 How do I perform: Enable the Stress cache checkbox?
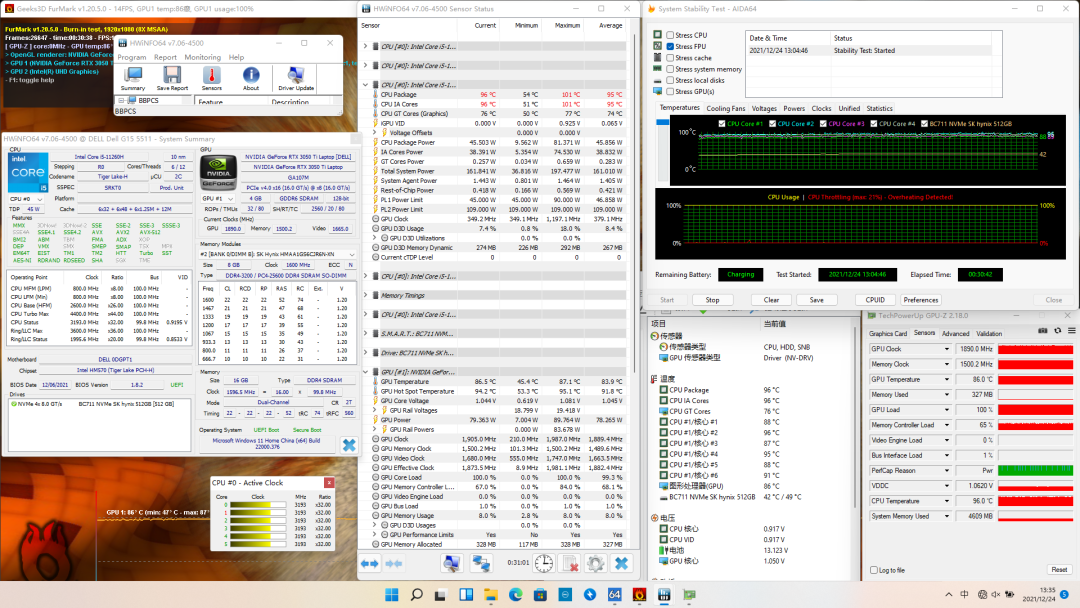(x=670, y=58)
